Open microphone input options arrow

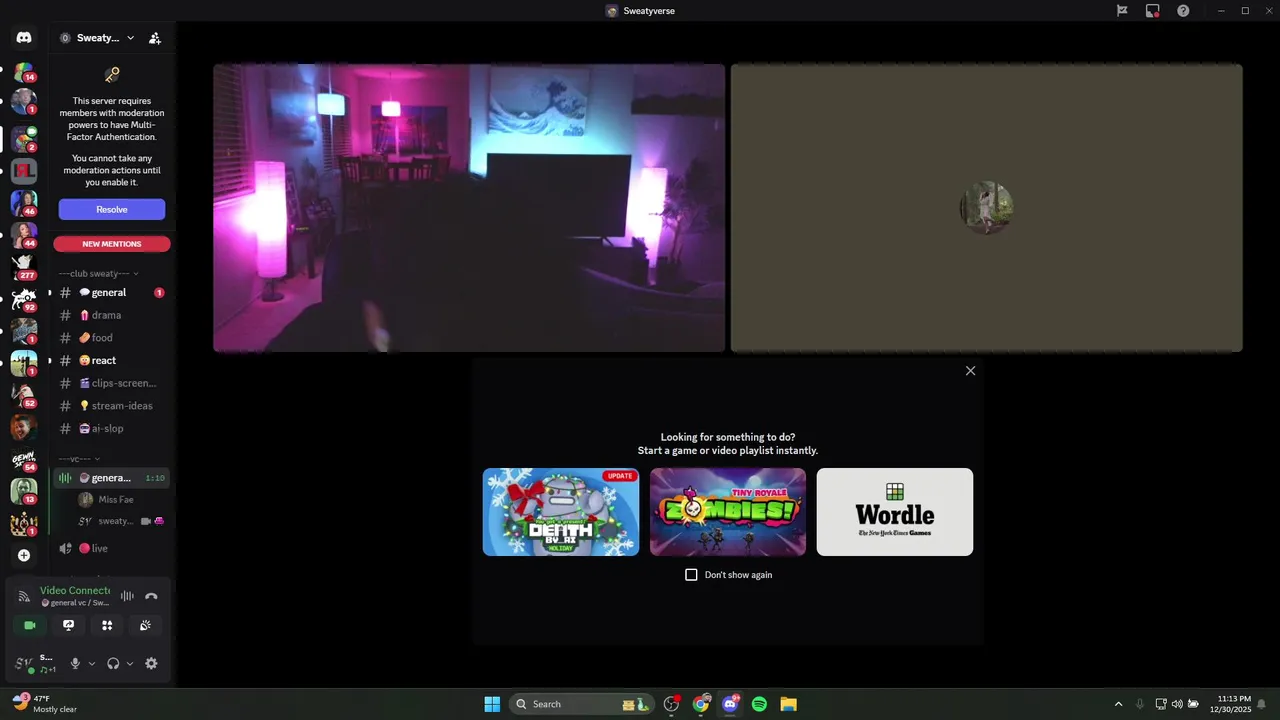coord(92,663)
